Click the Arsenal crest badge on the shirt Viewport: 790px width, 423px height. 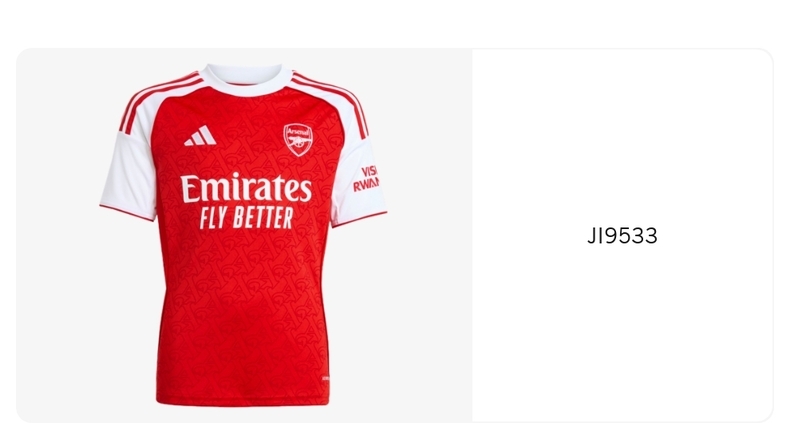[298, 140]
